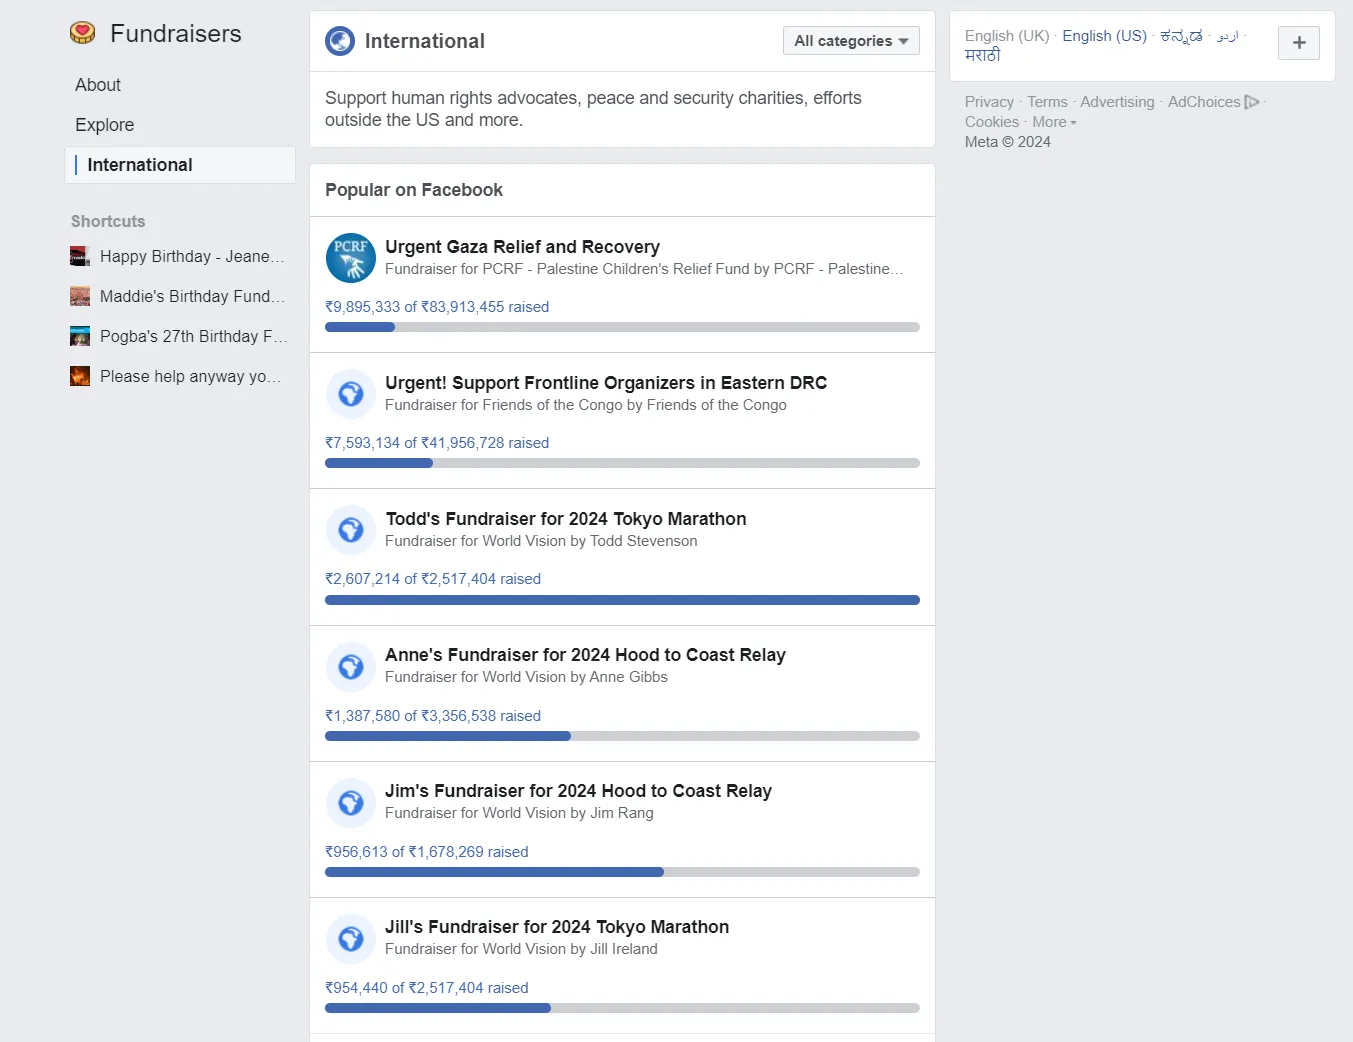Switch language to Urdu
This screenshot has height=1042, width=1353.
(x=1227, y=36)
